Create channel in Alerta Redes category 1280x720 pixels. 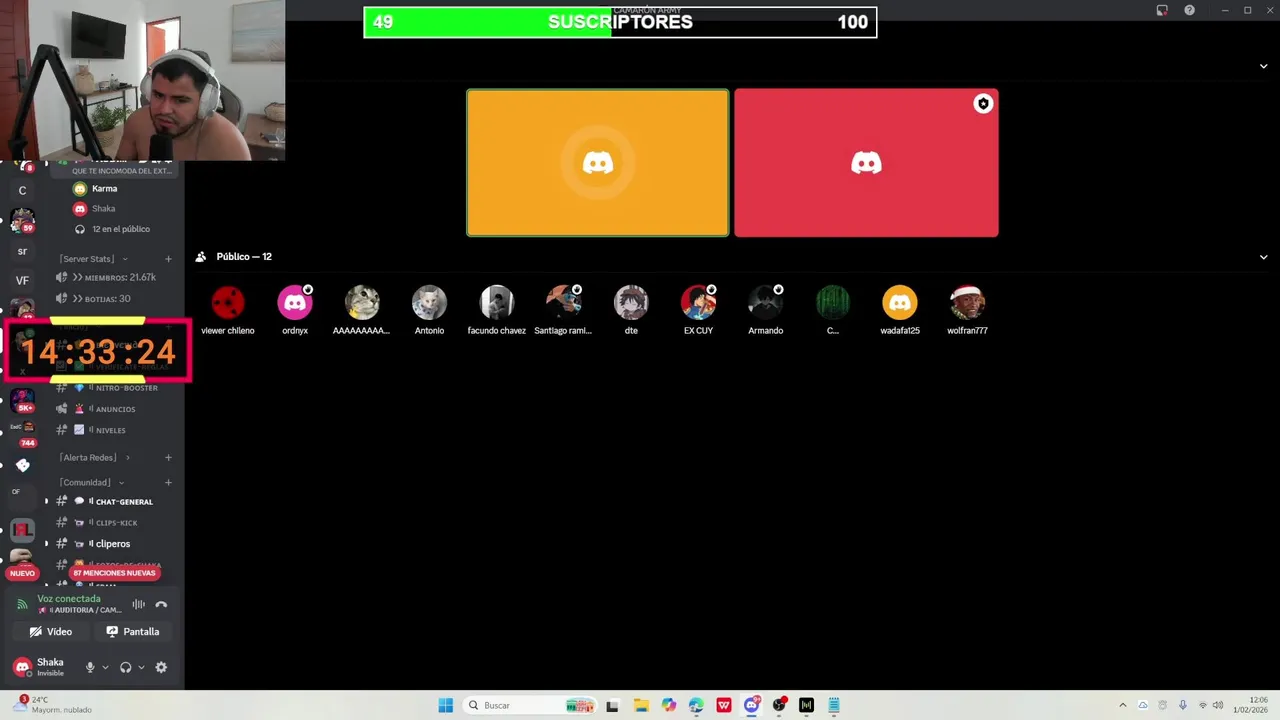(x=168, y=457)
